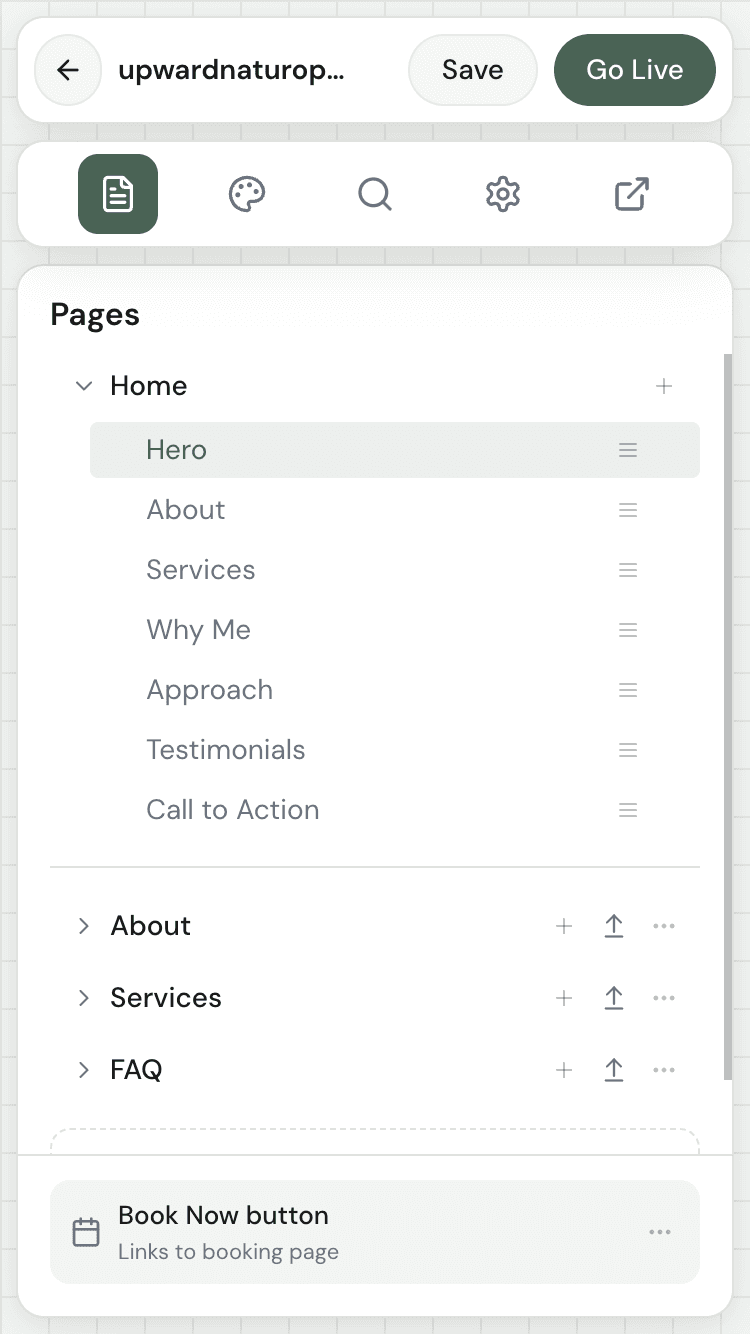
Task: Click the upload icon beside the About page
Action: click(614, 926)
